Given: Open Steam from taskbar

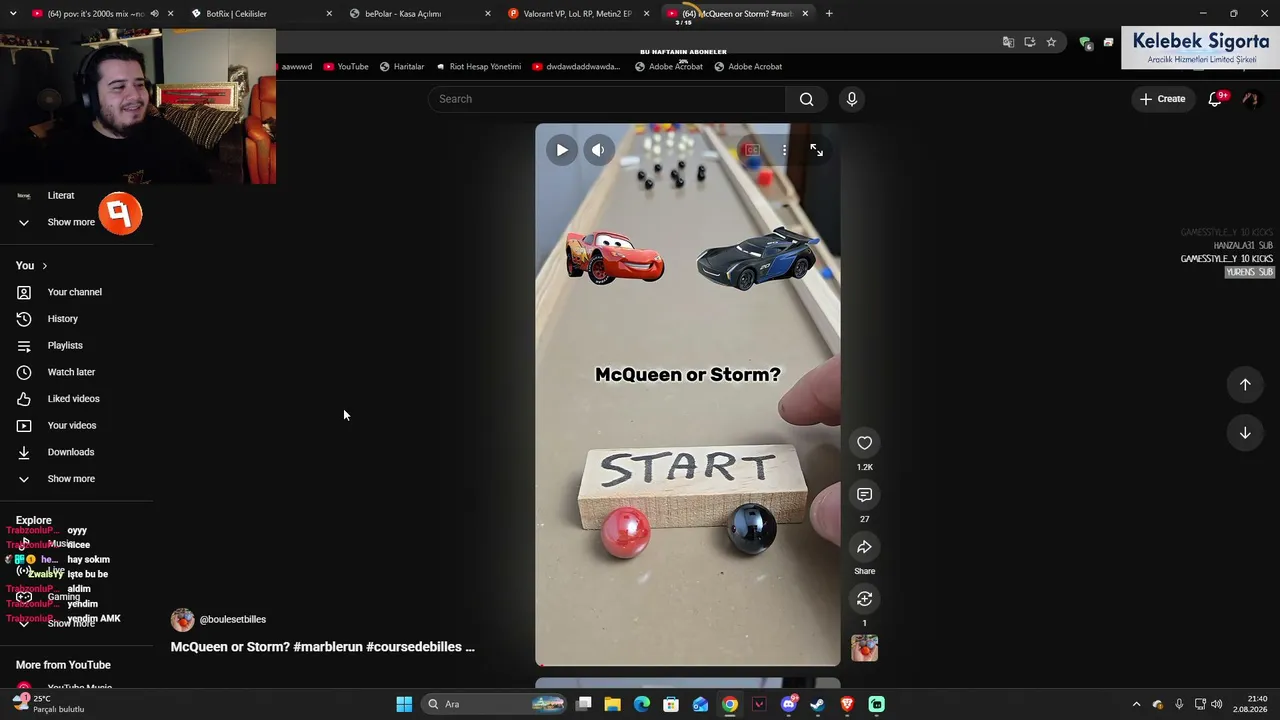Looking at the screenshot, I should click(x=818, y=704).
